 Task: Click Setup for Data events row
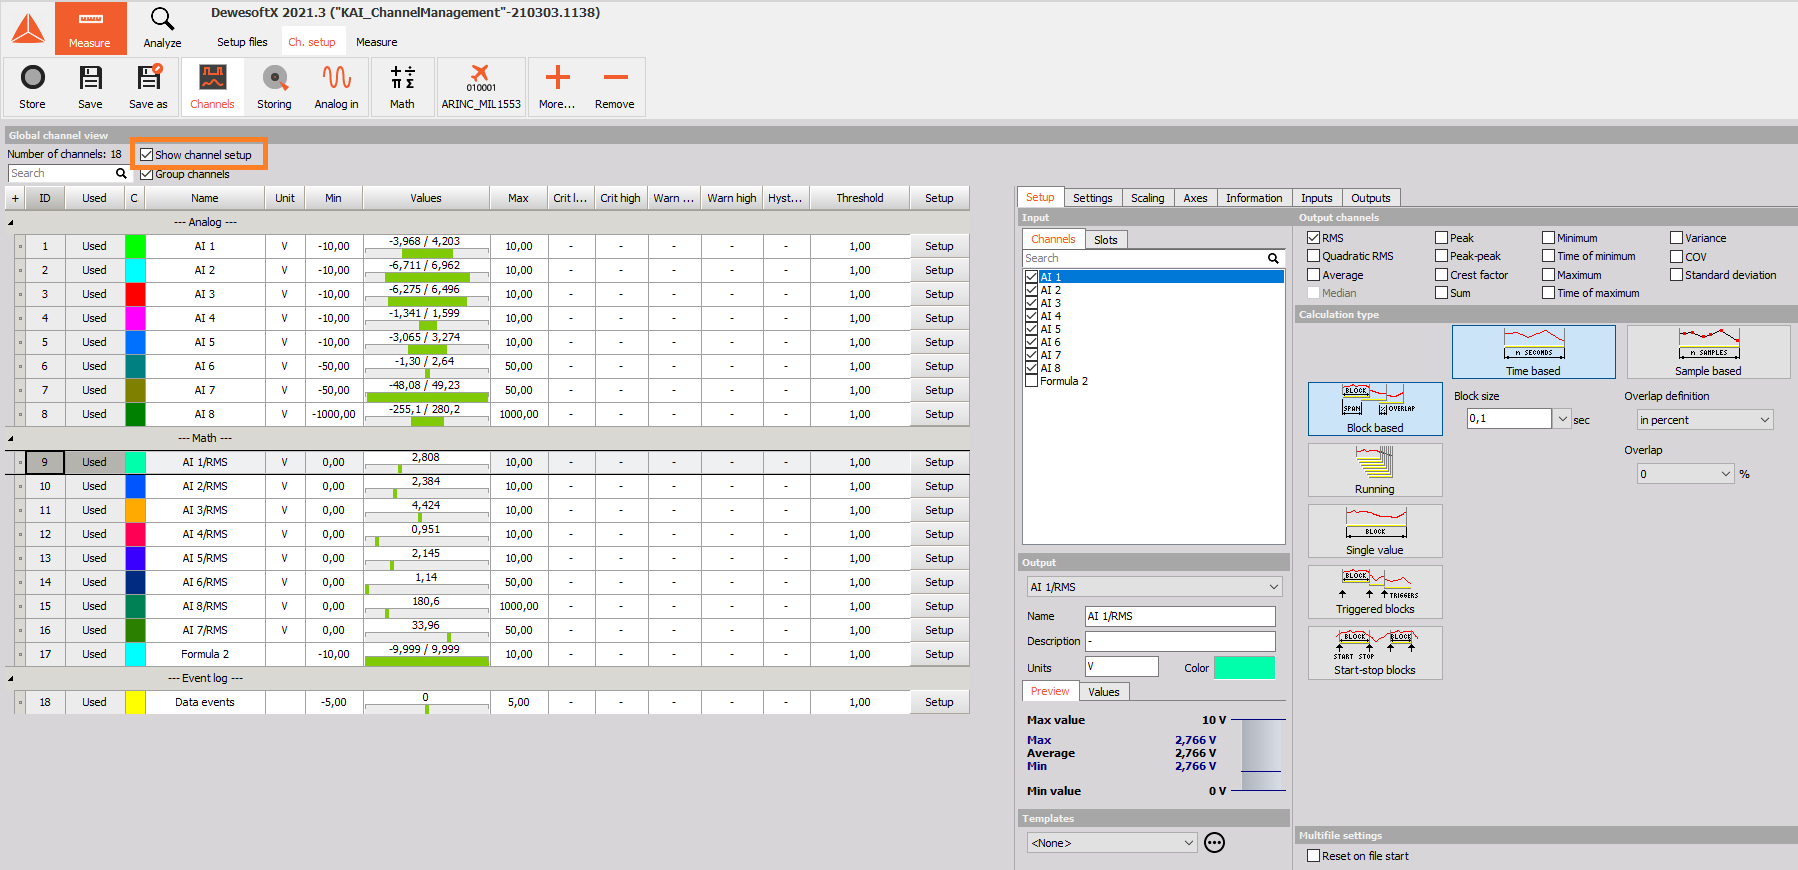[939, 702]
